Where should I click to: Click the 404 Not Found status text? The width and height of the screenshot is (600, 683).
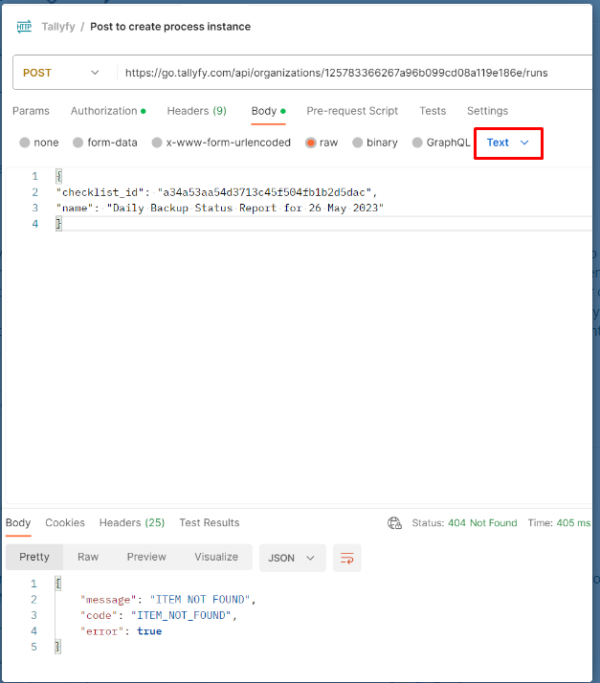tap(482, 523)
